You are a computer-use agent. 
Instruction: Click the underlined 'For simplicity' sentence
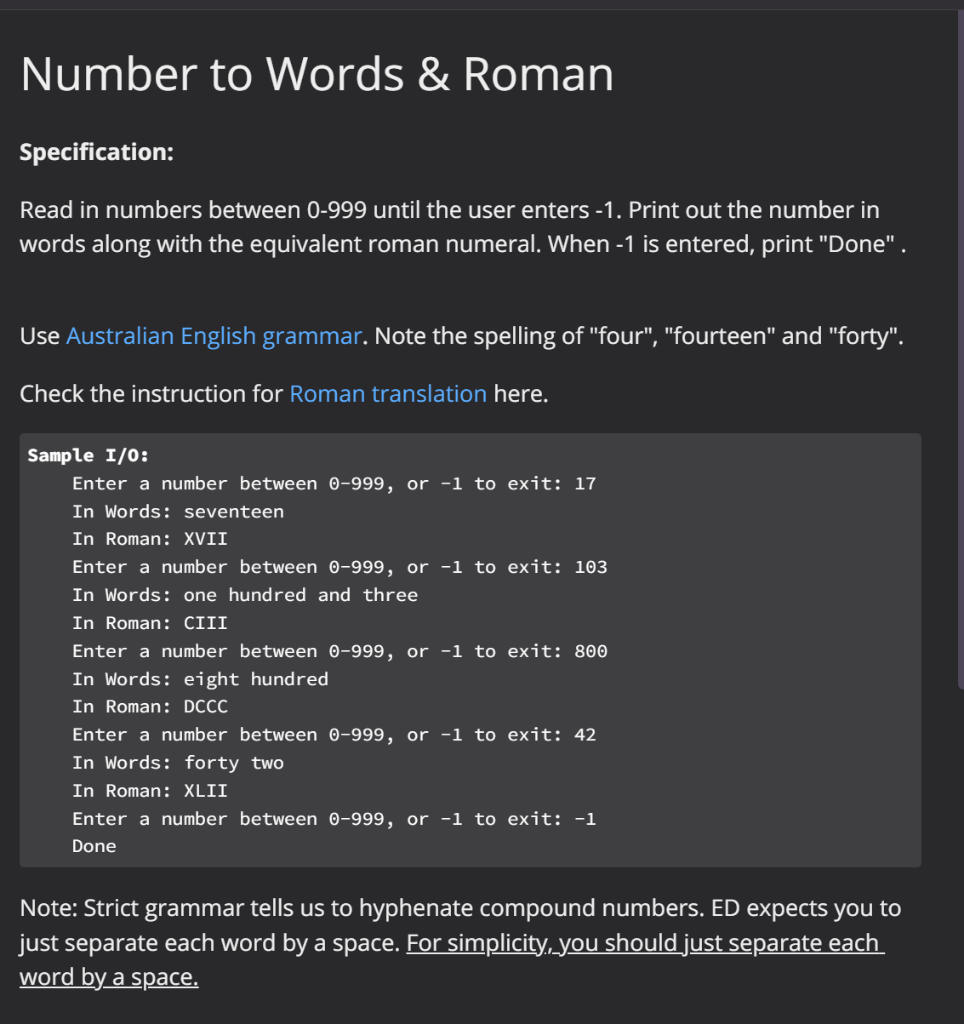tap(452, 960)
